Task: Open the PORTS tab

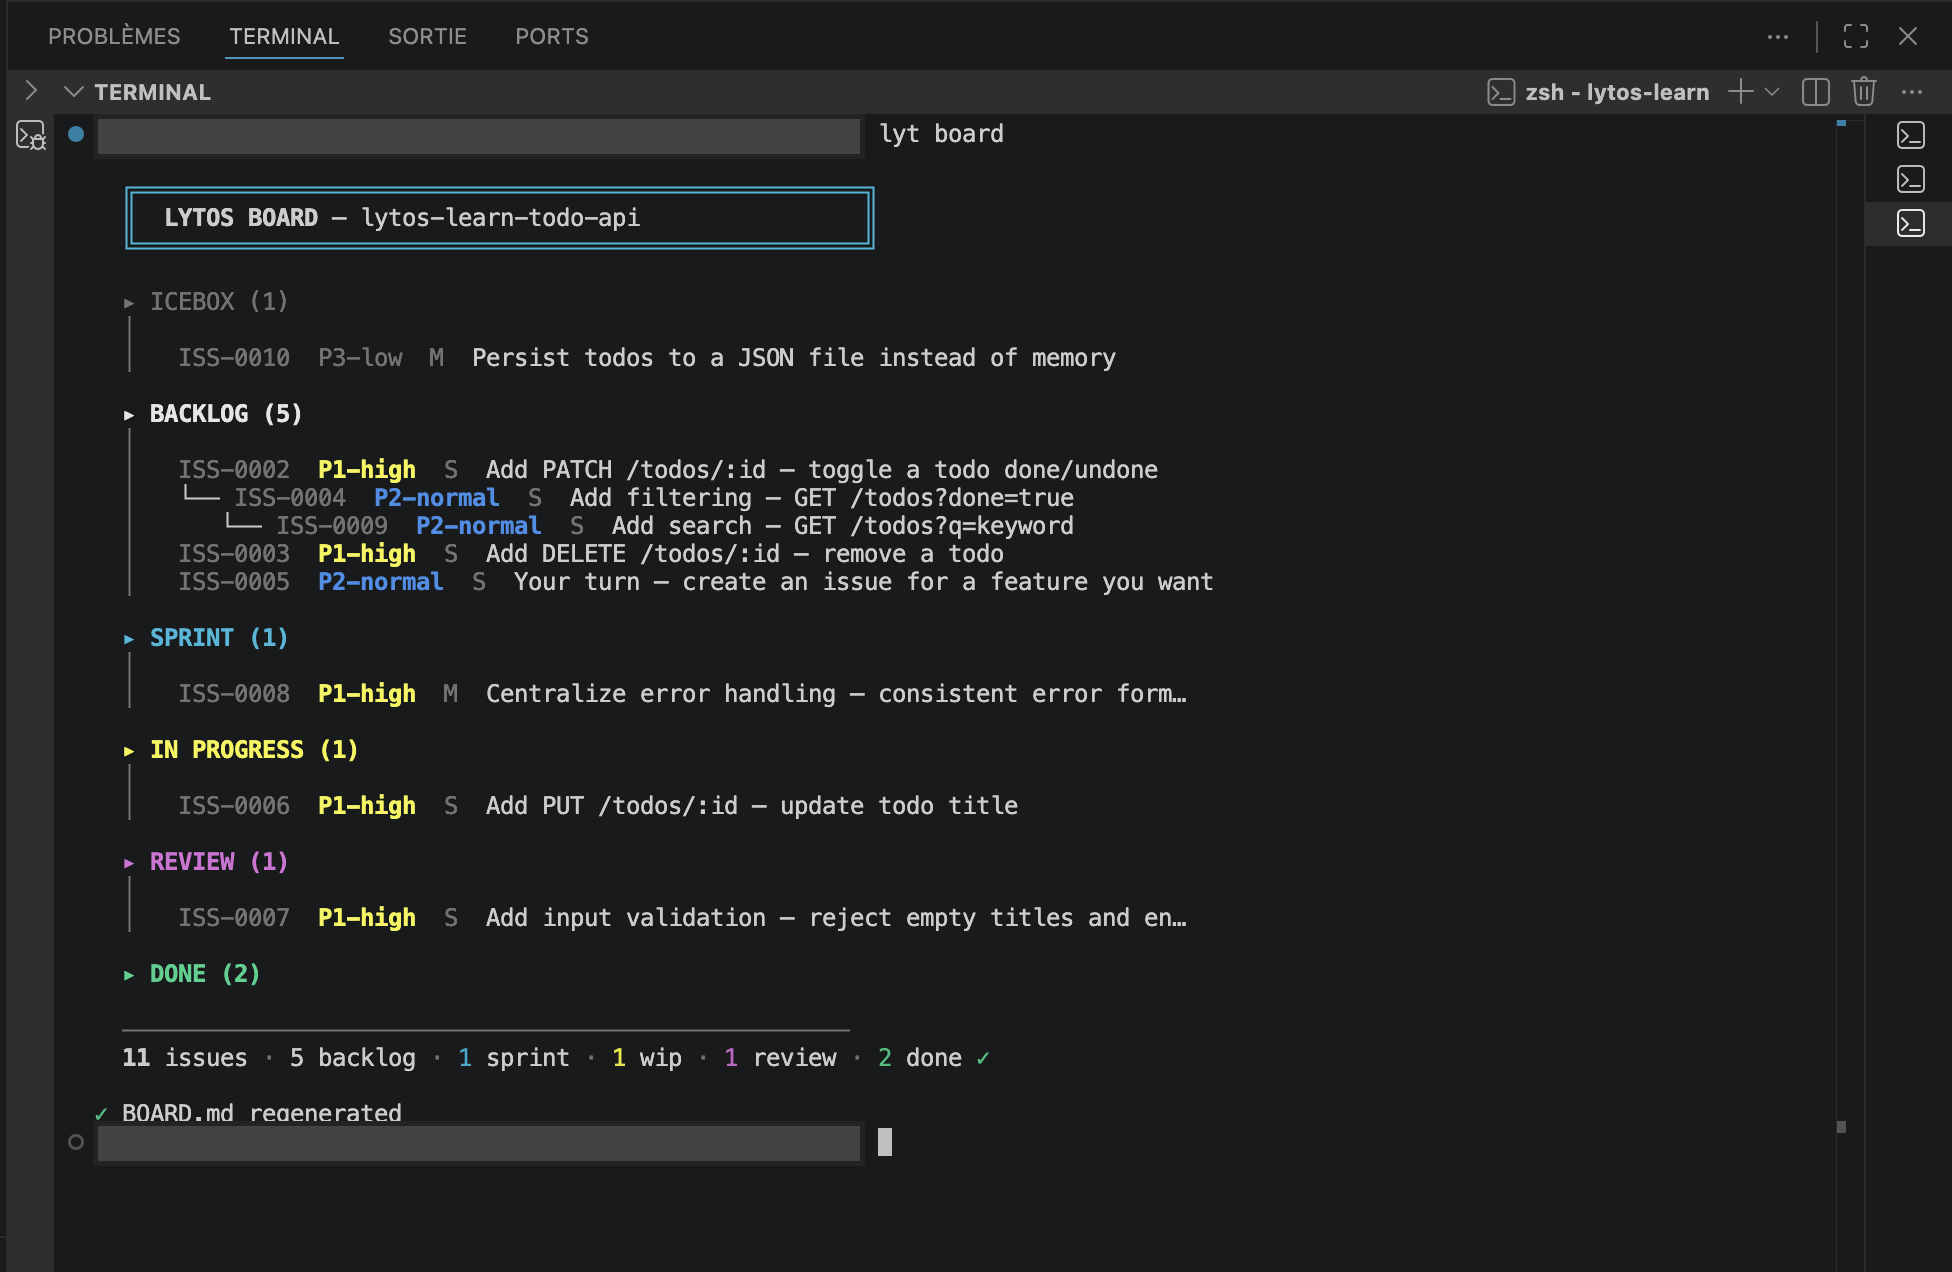Action: click(x=551, y=36)
